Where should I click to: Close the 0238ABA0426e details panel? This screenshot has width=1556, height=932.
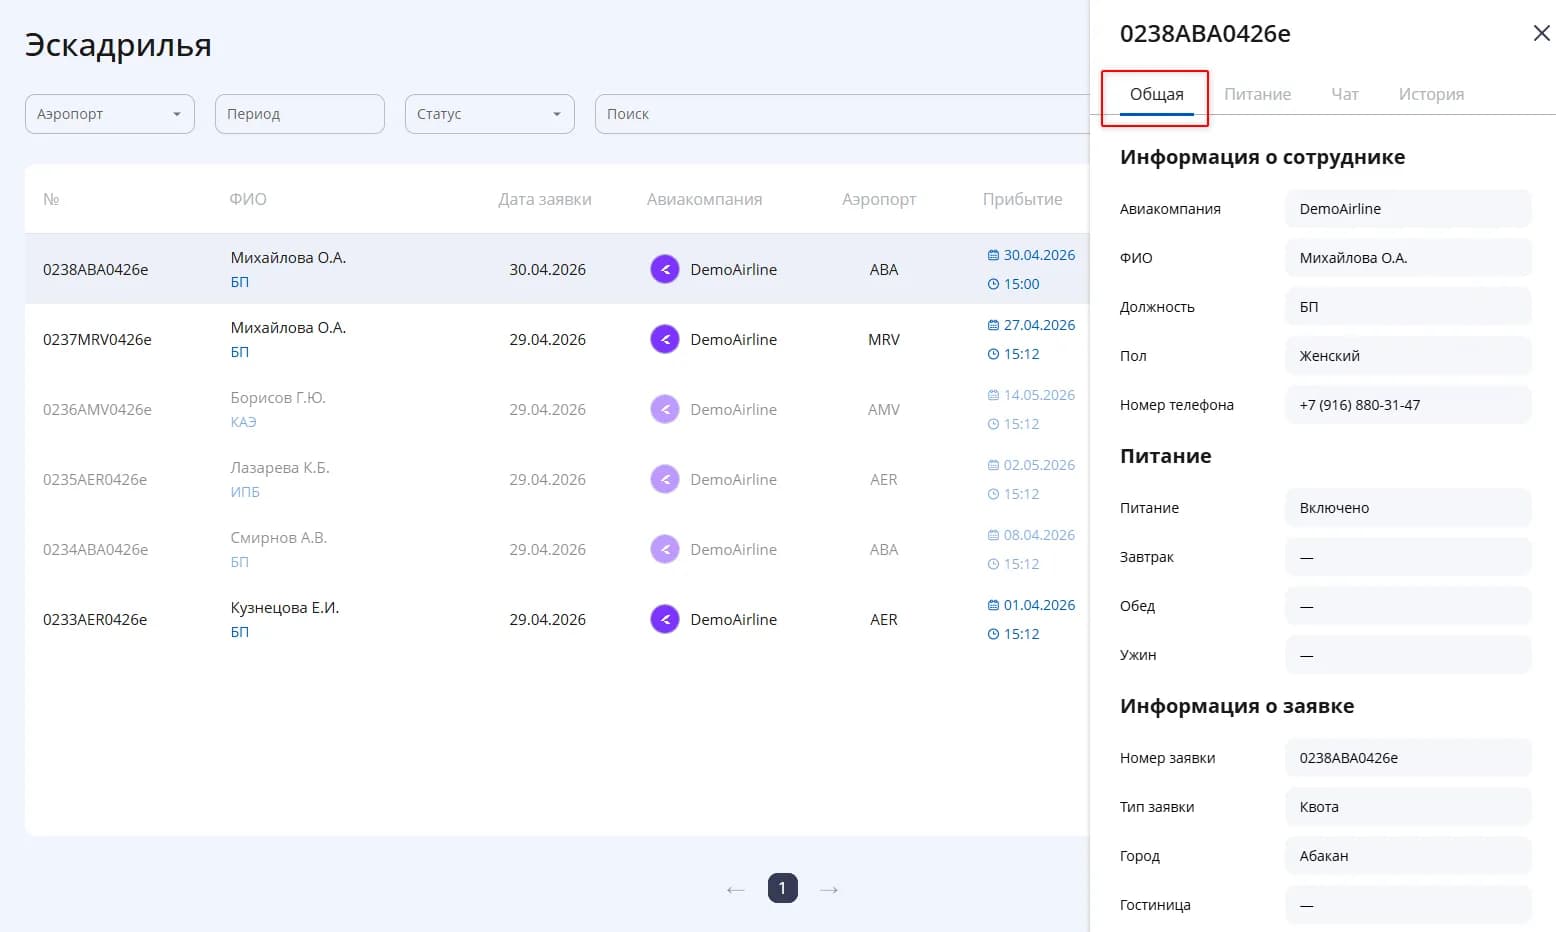(x=1541, y=33)
